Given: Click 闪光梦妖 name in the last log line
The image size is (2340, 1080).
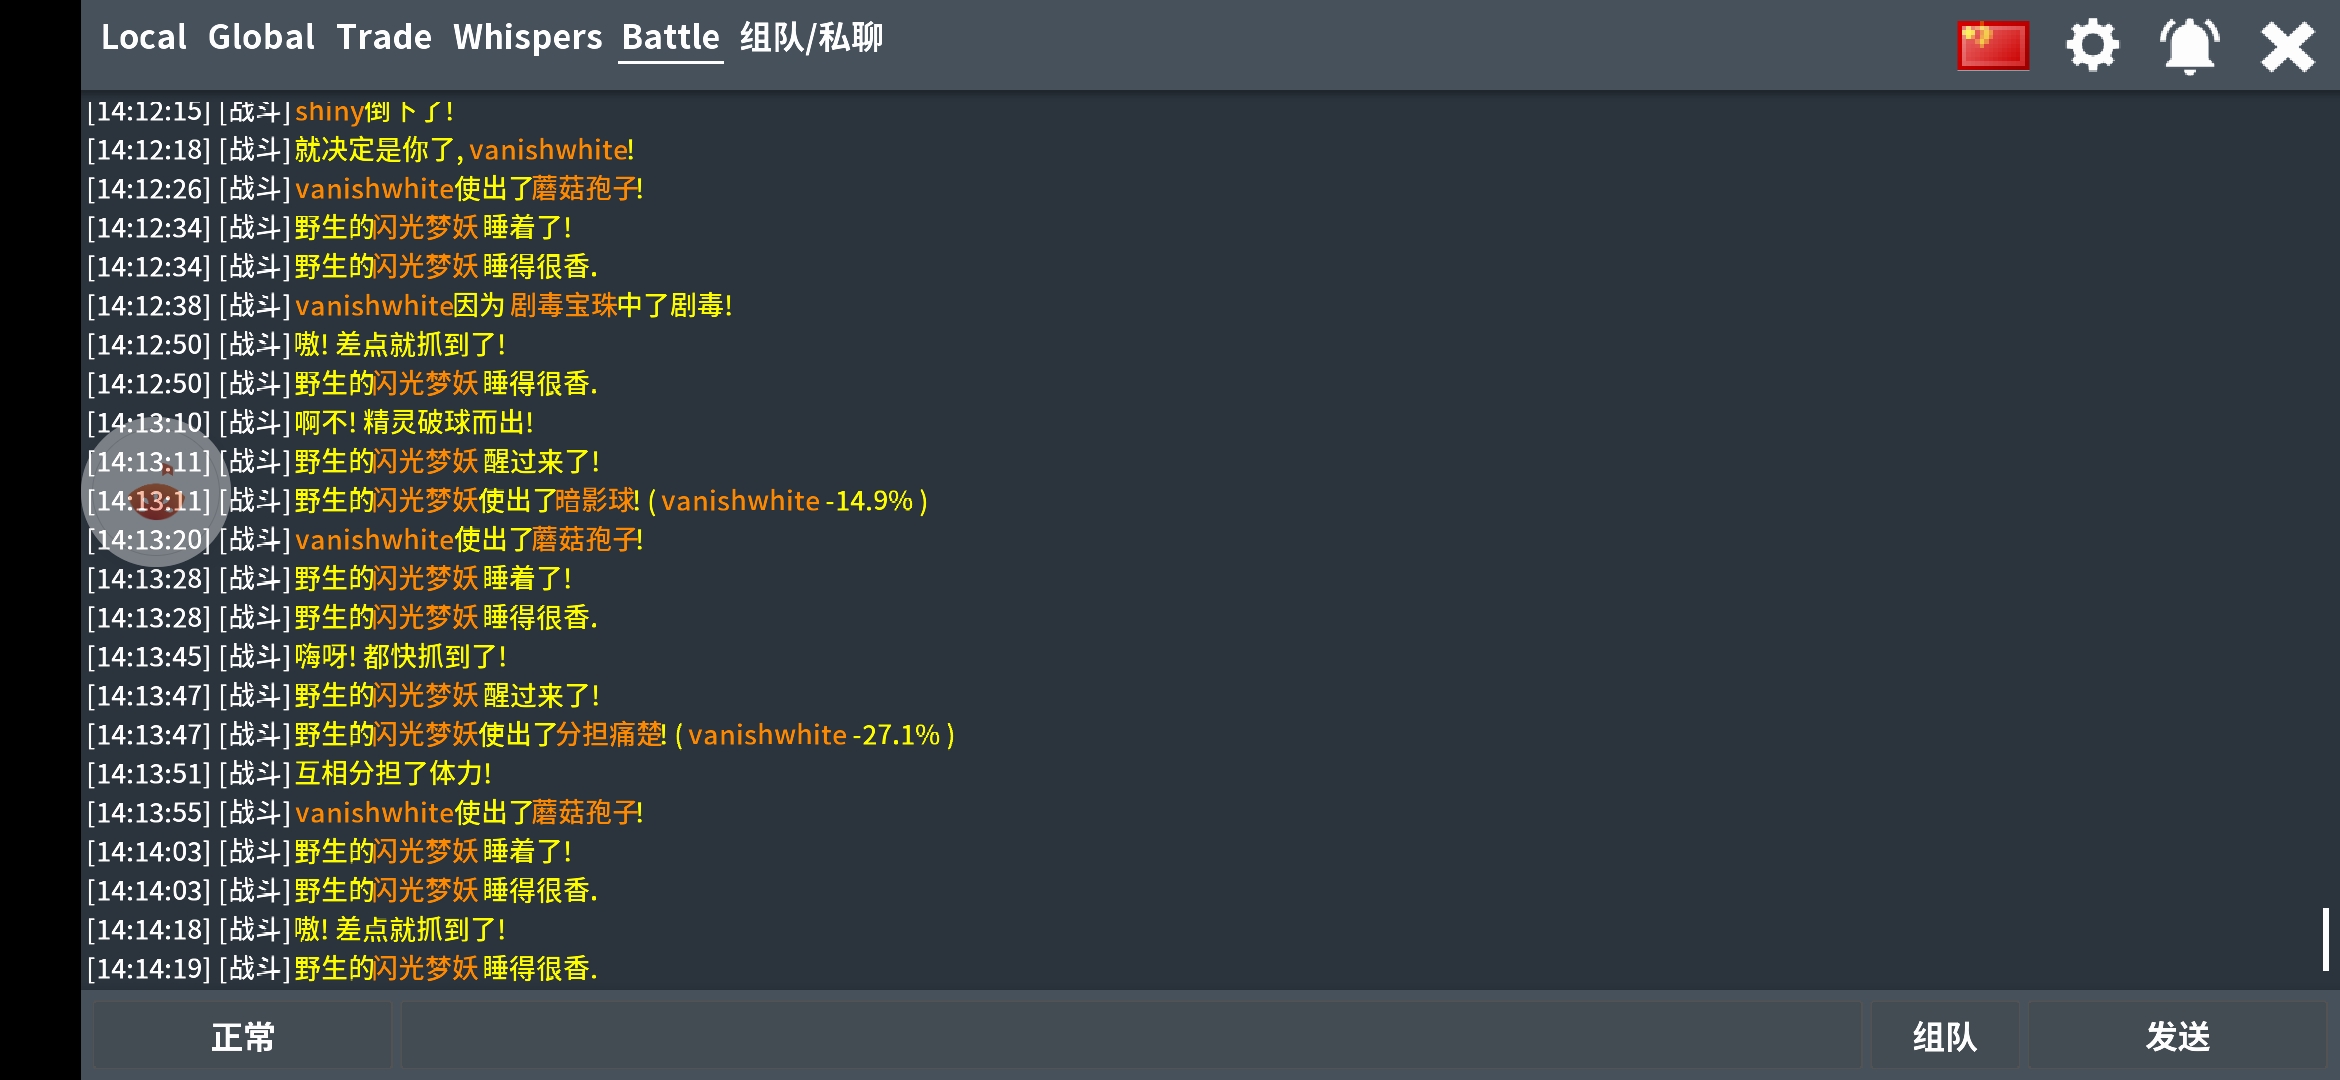Looking at the screenshot, I should 426,969.
